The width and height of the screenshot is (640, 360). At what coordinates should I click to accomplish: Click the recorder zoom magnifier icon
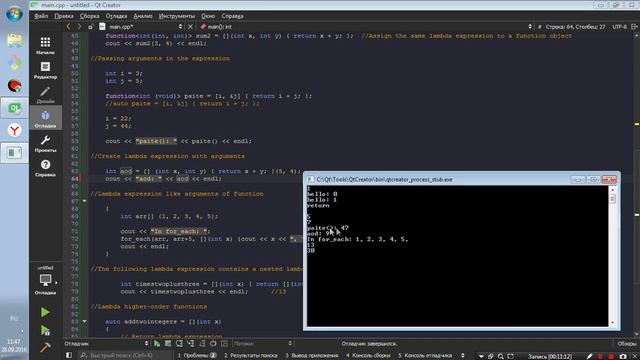coord(501,356)
